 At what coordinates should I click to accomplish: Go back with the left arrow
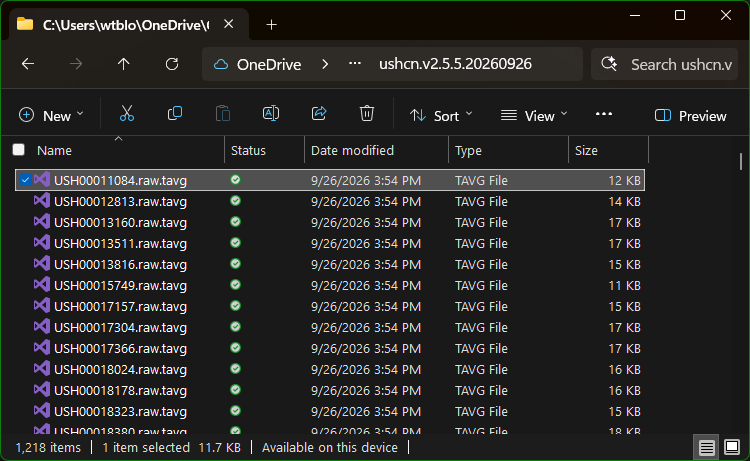click(x=28, y=64)
